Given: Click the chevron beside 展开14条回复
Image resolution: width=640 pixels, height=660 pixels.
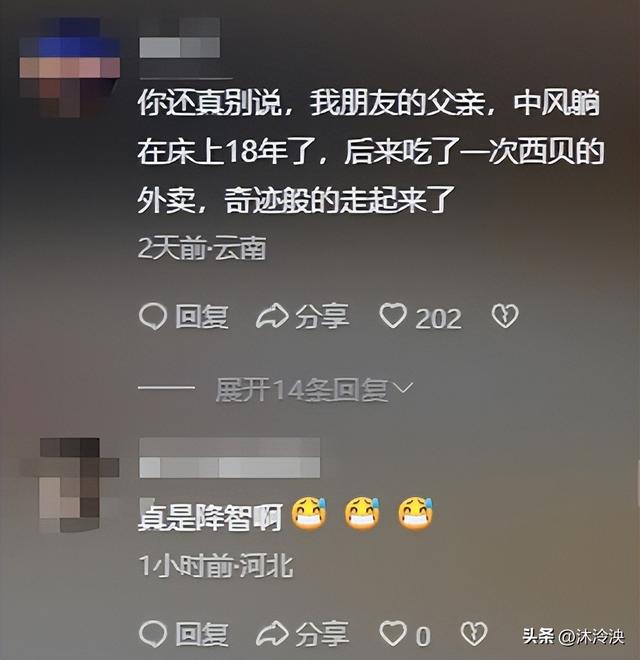Looking at the screenshot, I should [402, 387].
